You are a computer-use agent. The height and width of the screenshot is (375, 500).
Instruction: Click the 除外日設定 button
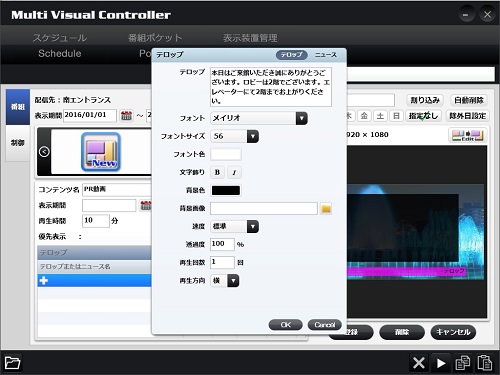[468, 116]
